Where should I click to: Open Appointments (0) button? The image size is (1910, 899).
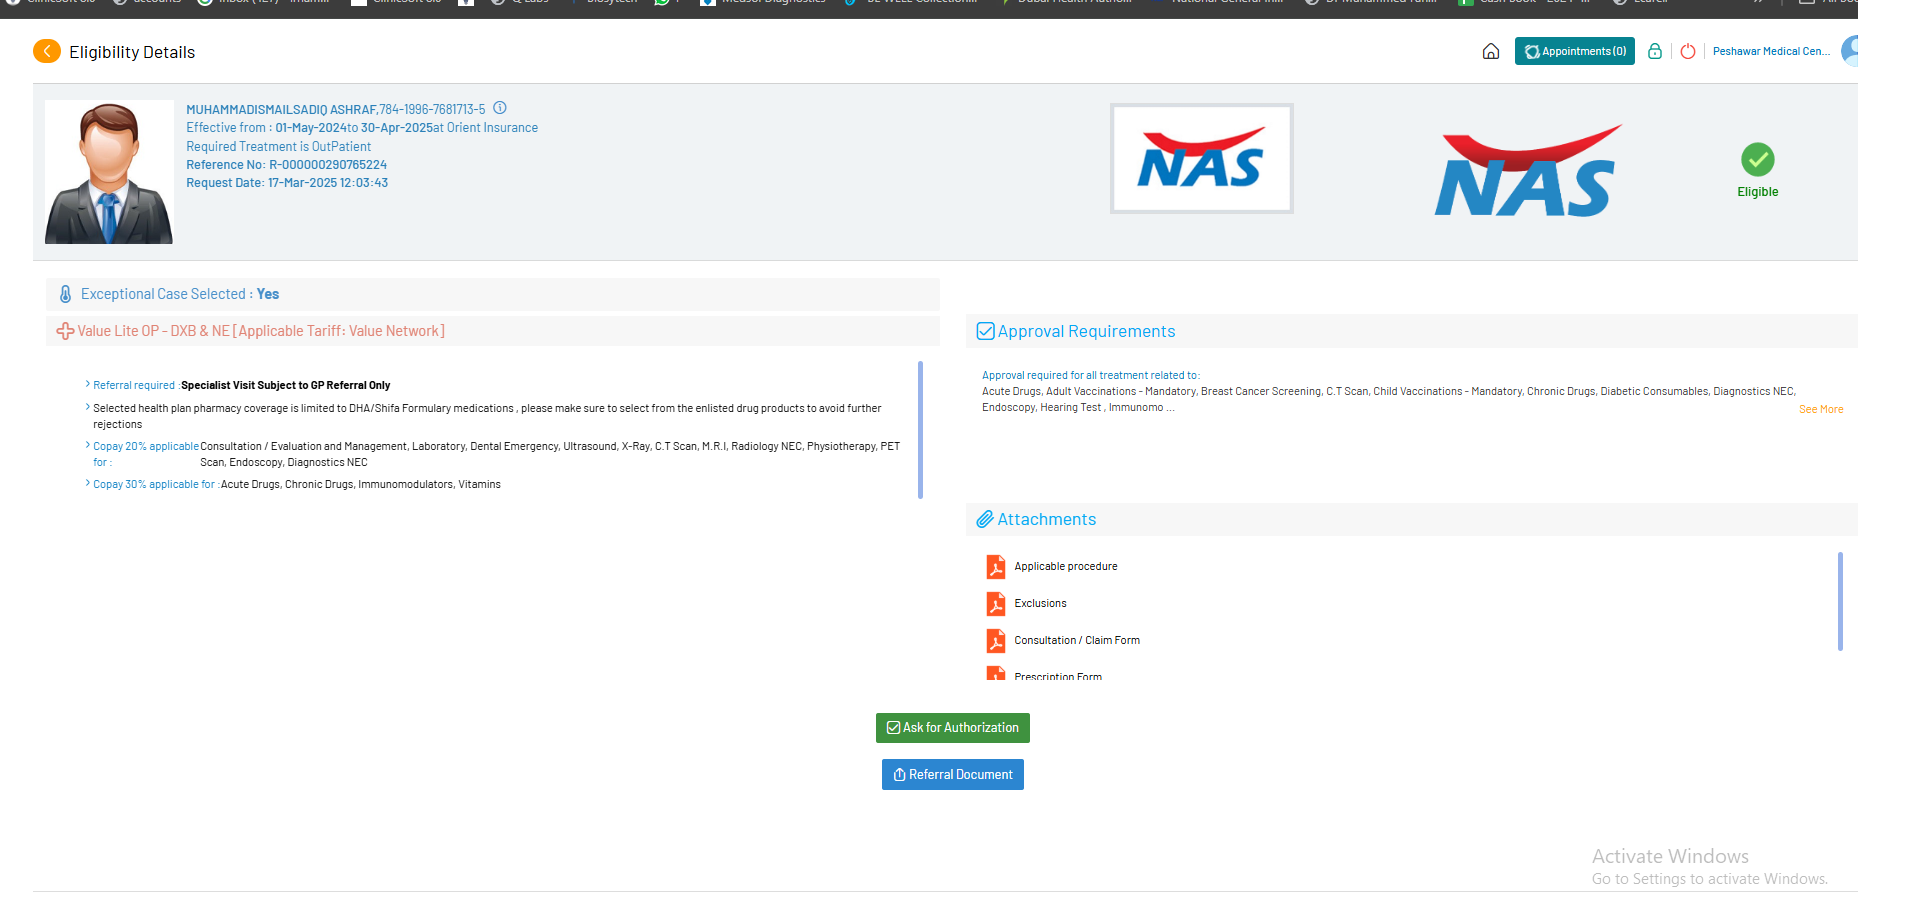[x=1574, y=51]
